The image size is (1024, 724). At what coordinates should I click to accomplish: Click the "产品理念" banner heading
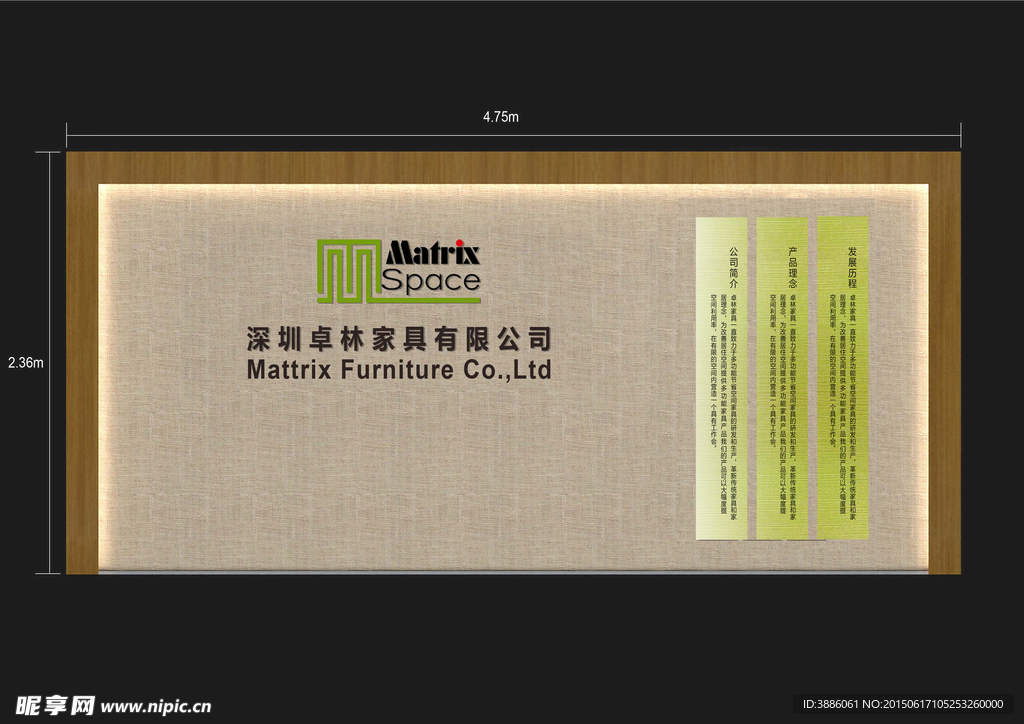pos(793,268)
